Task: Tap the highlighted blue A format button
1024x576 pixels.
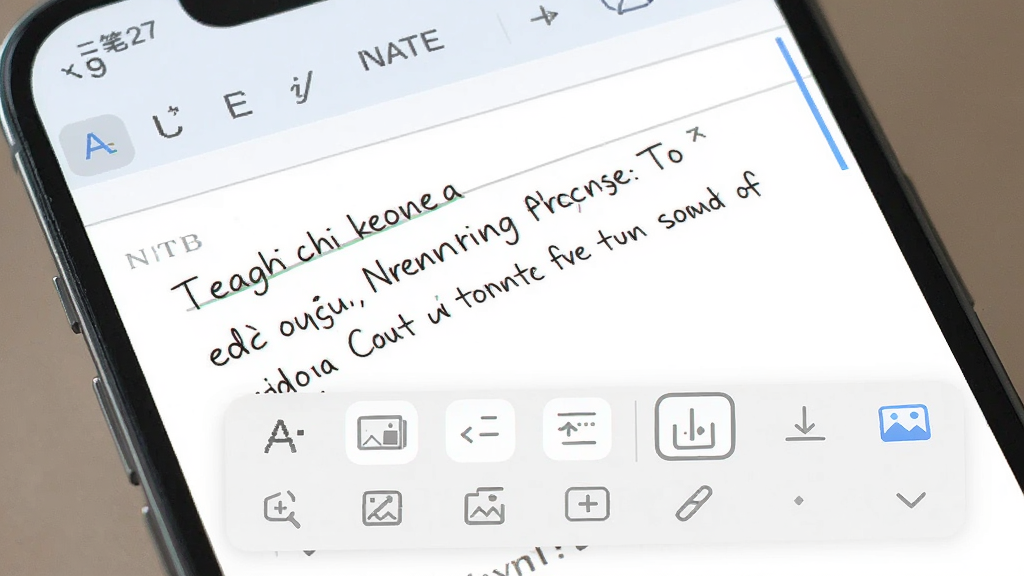Action: (97, 146)
